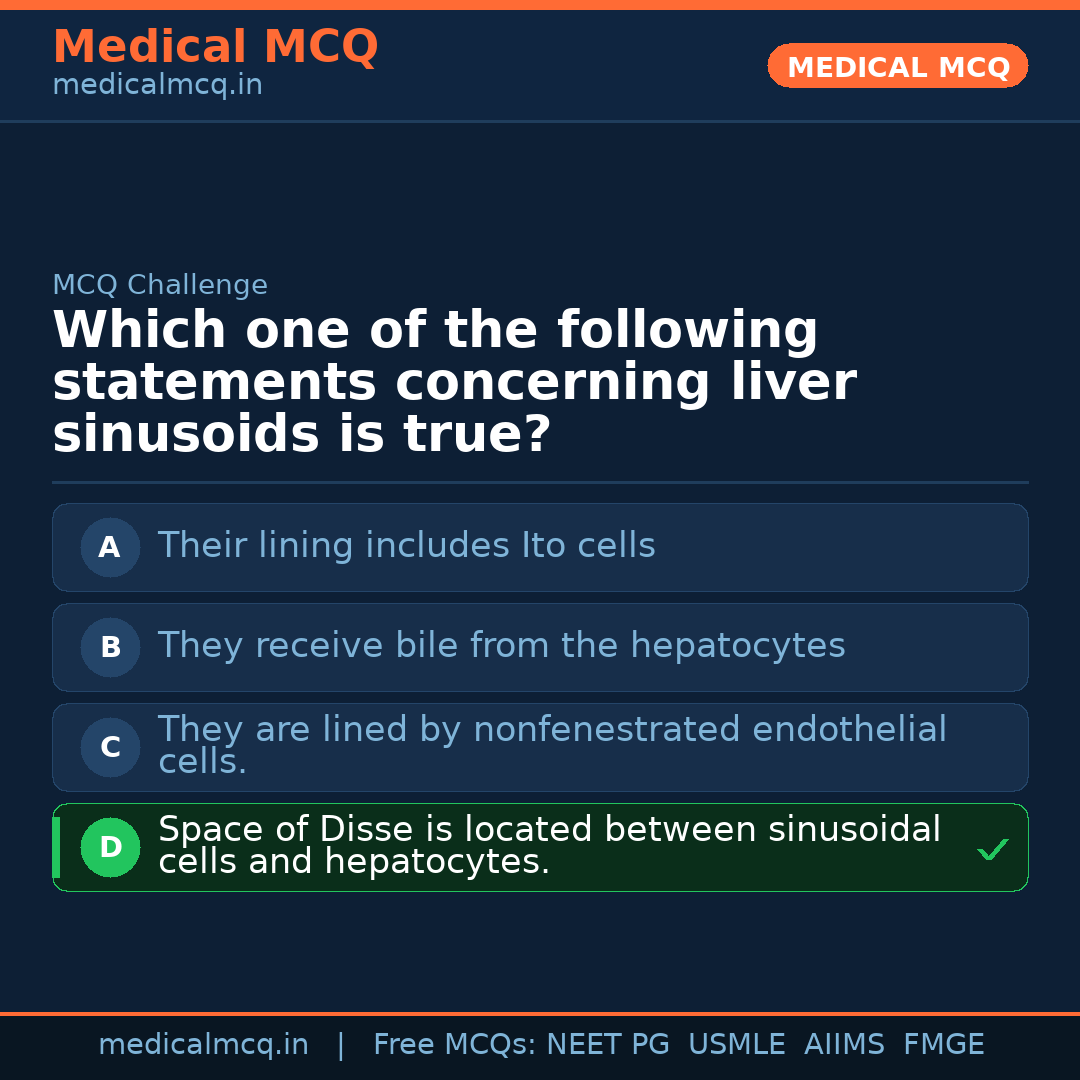The width and height of the screenshot is (1080, 1080).
Task: Open the medicalmcq.in link in header
Action: [x=157, y=86]
